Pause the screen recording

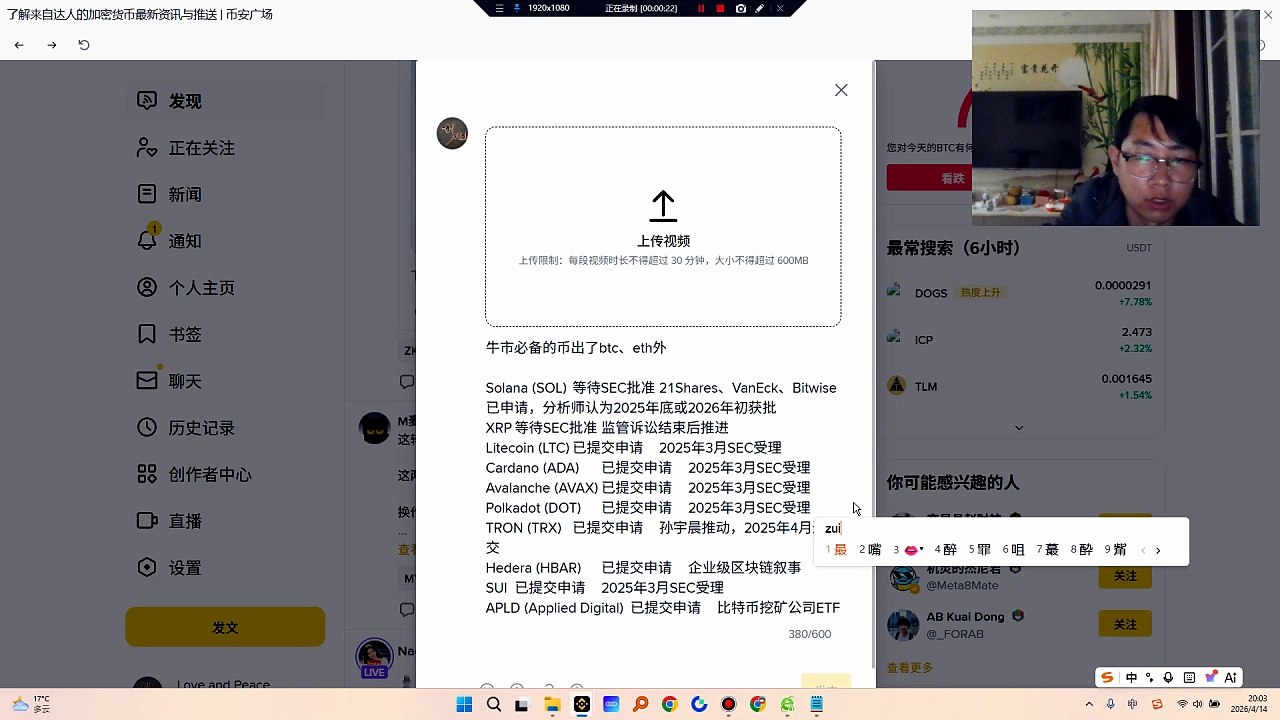[x=701, y=8]
